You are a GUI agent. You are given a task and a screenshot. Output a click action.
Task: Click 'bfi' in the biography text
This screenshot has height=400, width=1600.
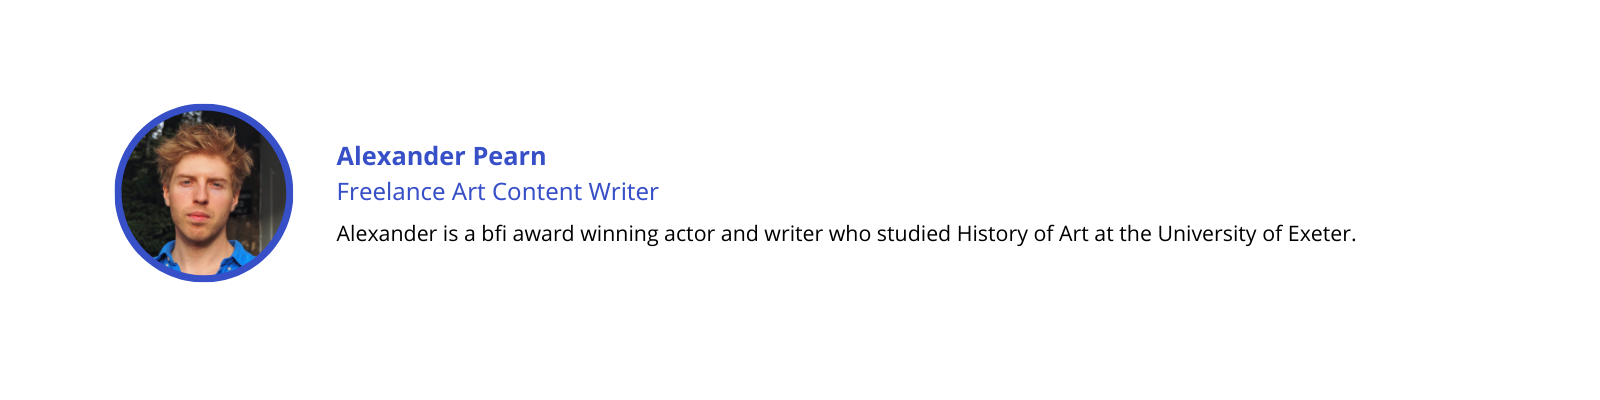[x=494, y=234]
